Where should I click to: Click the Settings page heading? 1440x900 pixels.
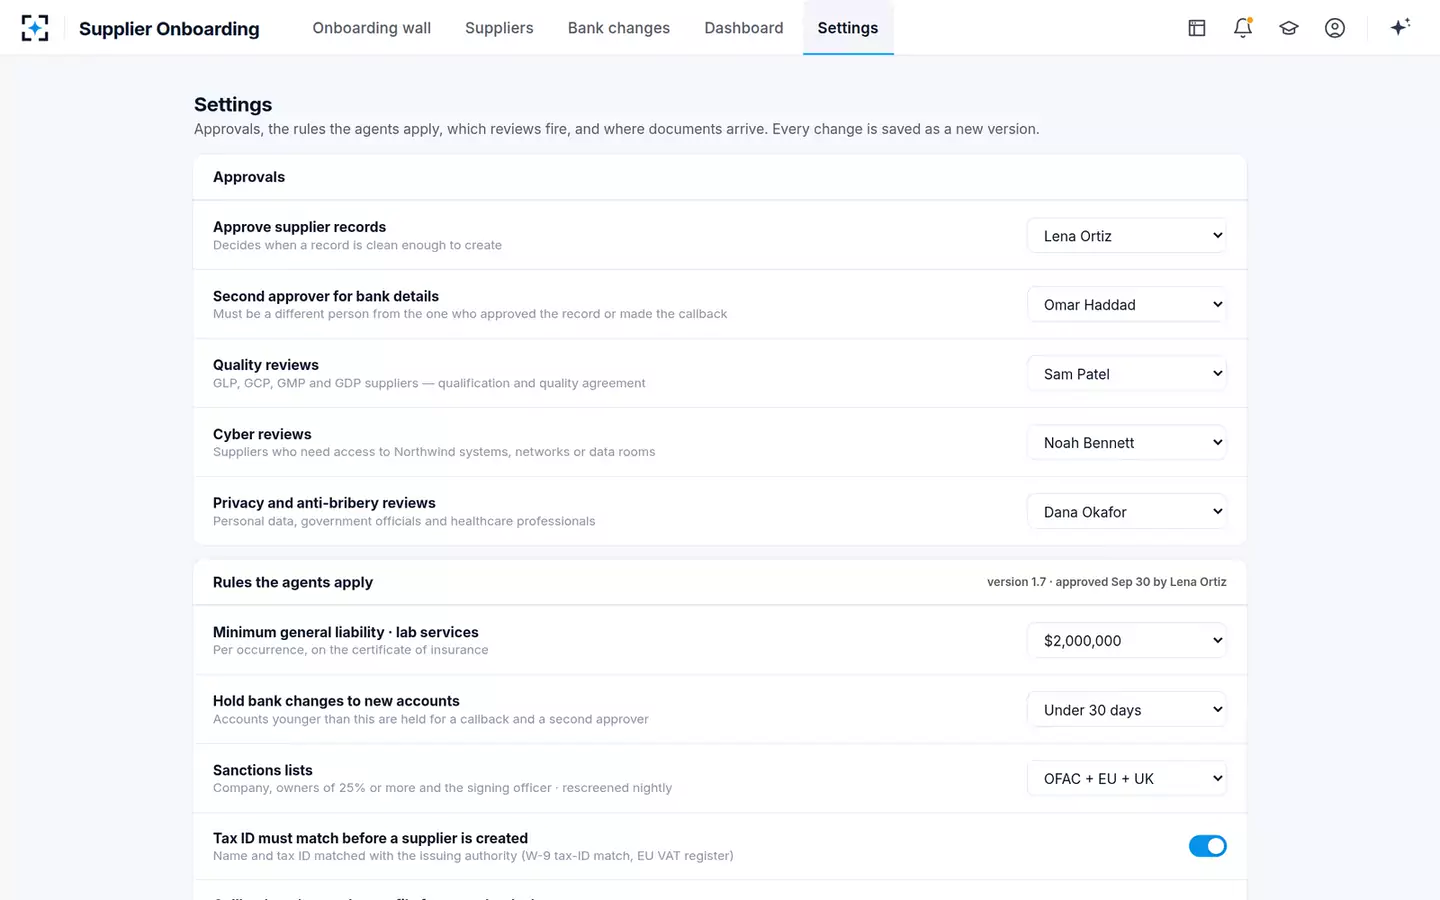coord(233,105)
